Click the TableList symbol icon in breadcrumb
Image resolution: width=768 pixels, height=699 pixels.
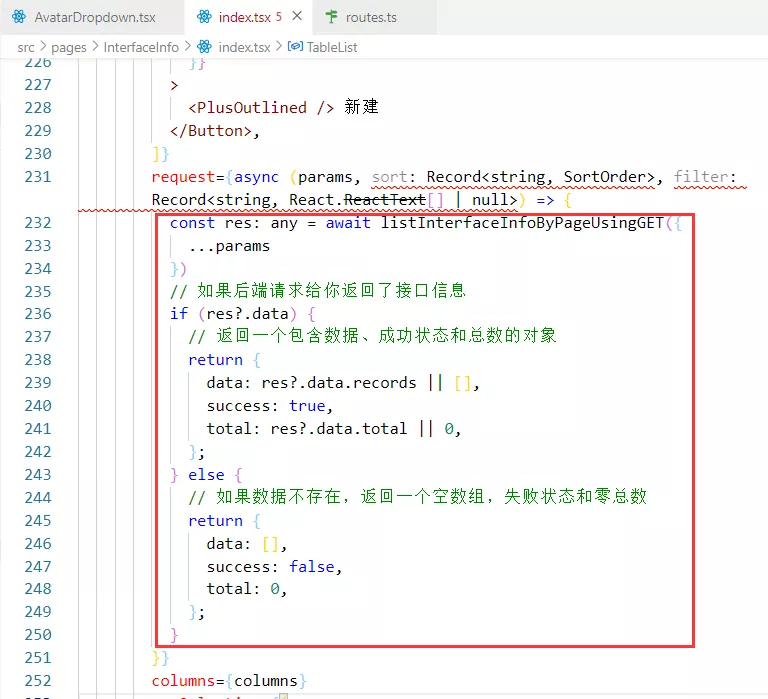[295, 47]
